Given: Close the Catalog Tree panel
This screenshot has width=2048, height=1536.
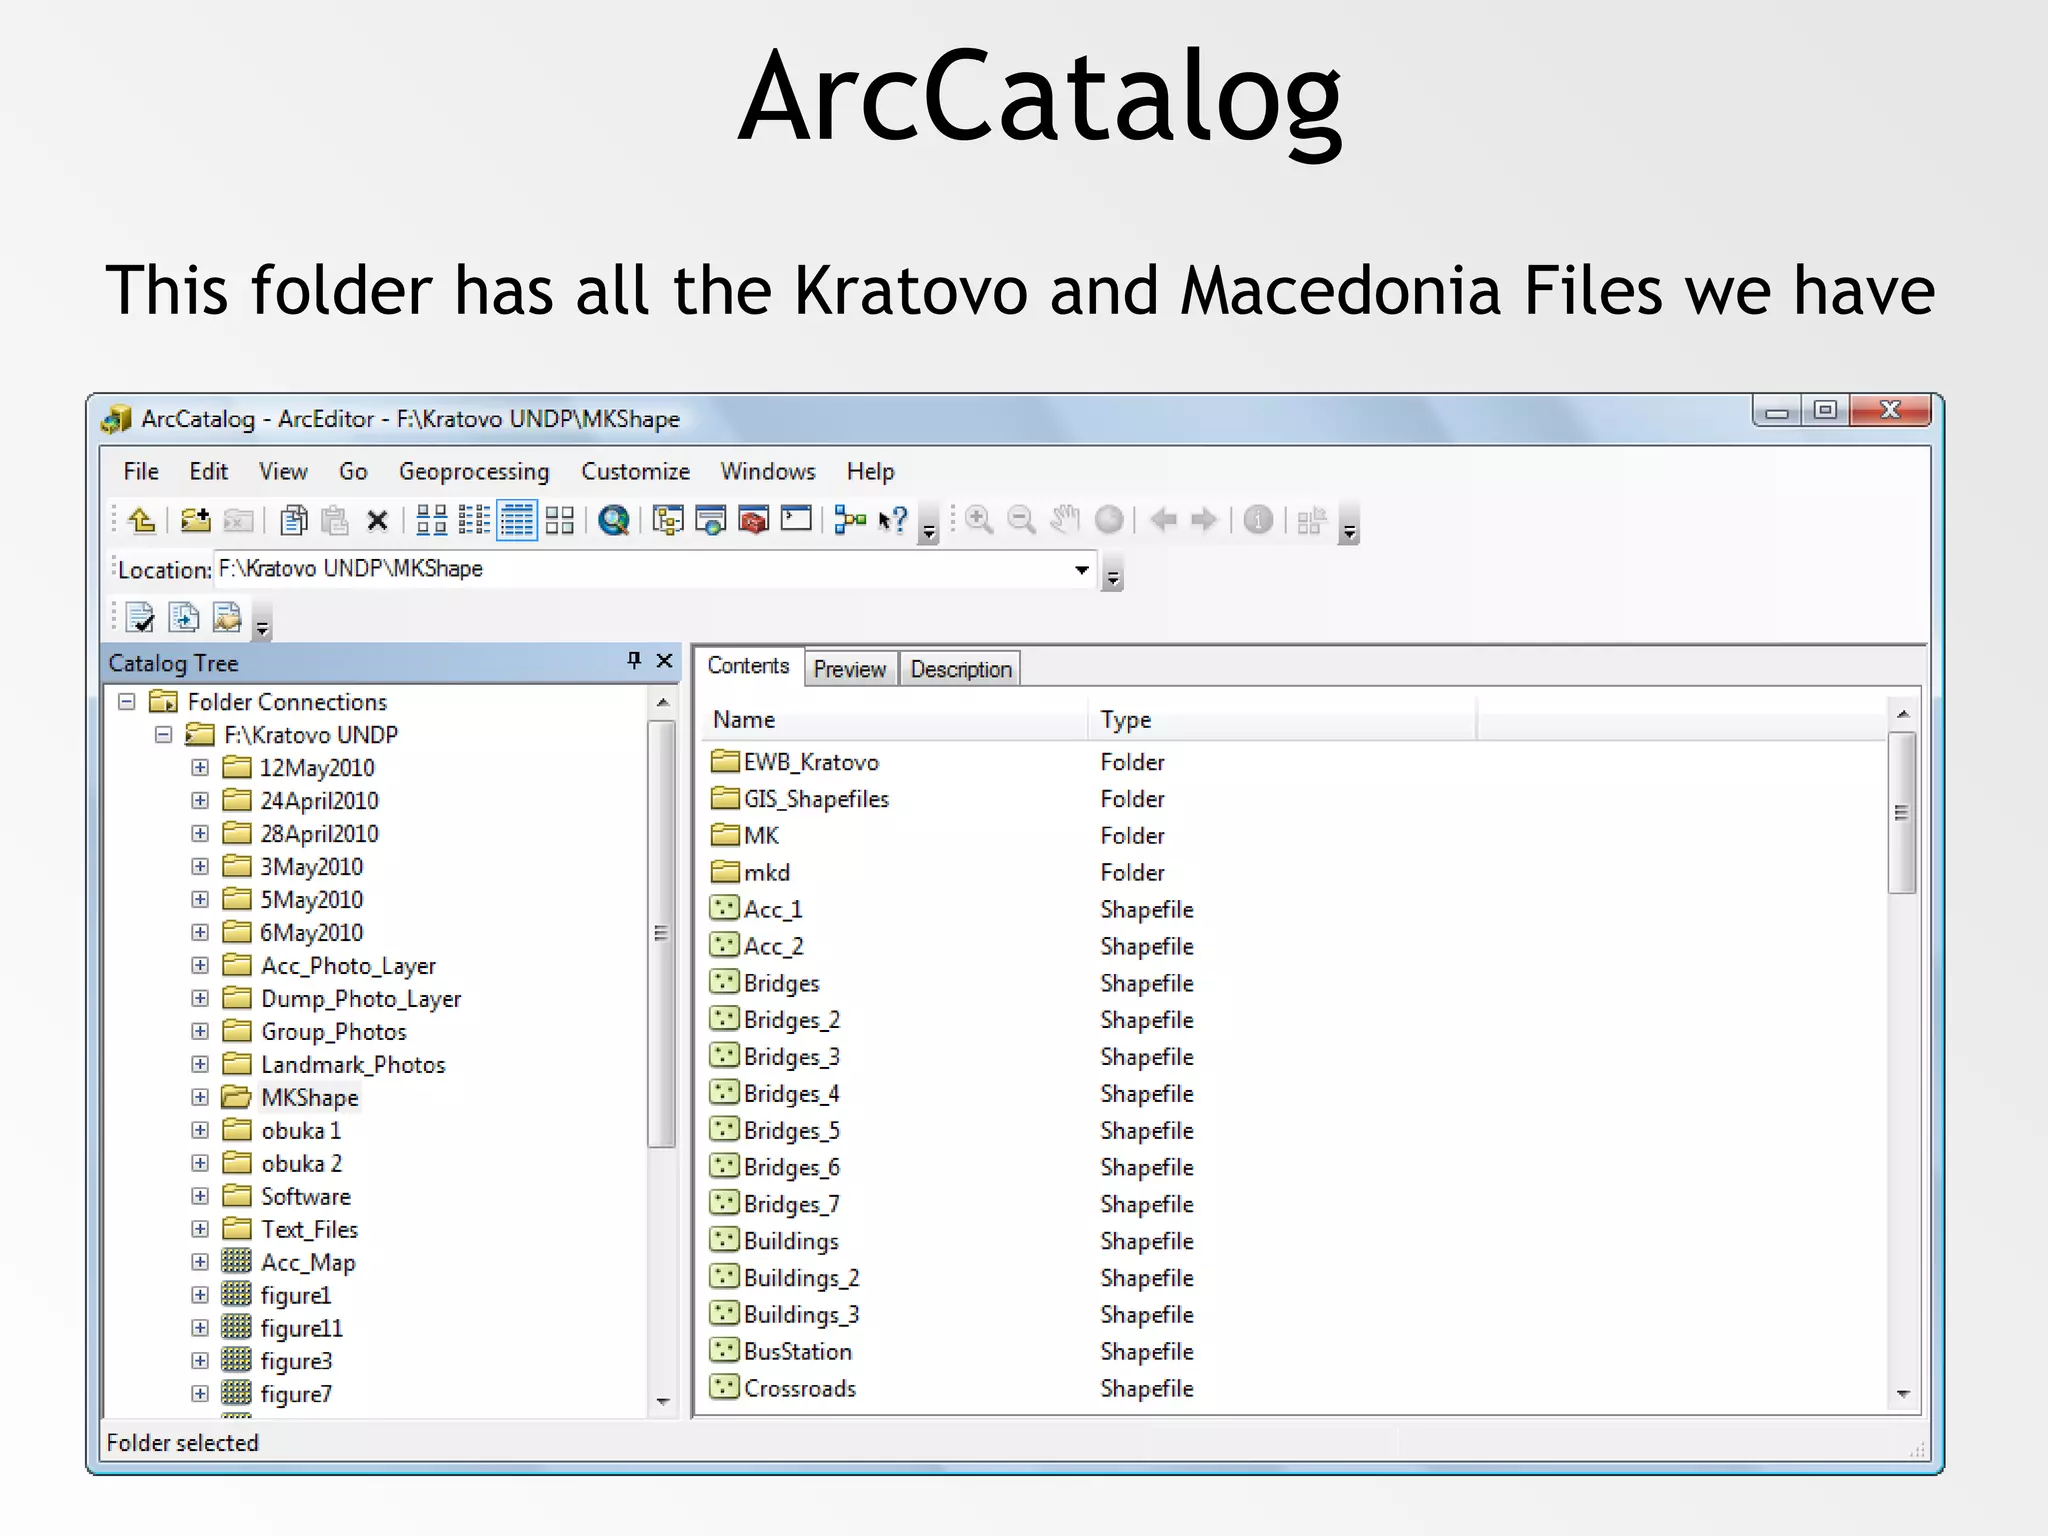Looking at the screenshot, I should [x=664, y=660].
